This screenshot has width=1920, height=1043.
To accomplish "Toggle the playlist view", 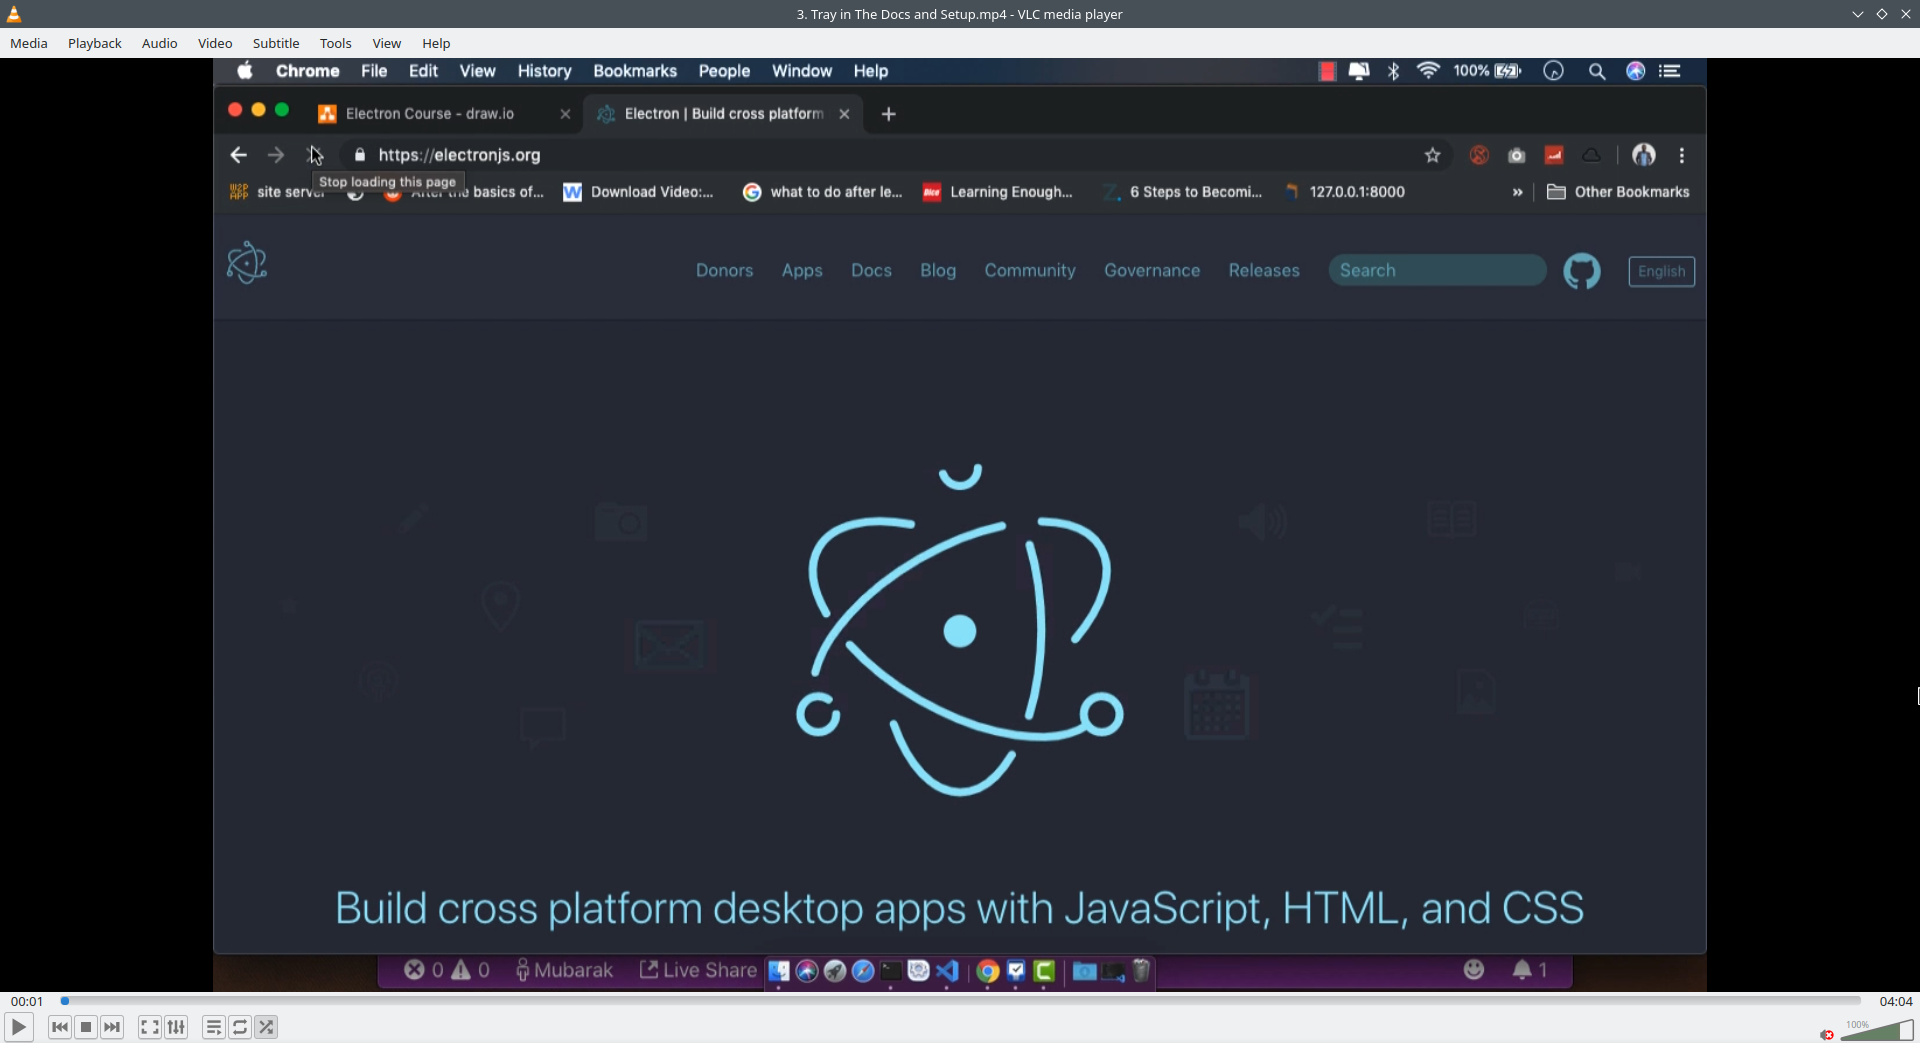I will tap(213, 1027).
